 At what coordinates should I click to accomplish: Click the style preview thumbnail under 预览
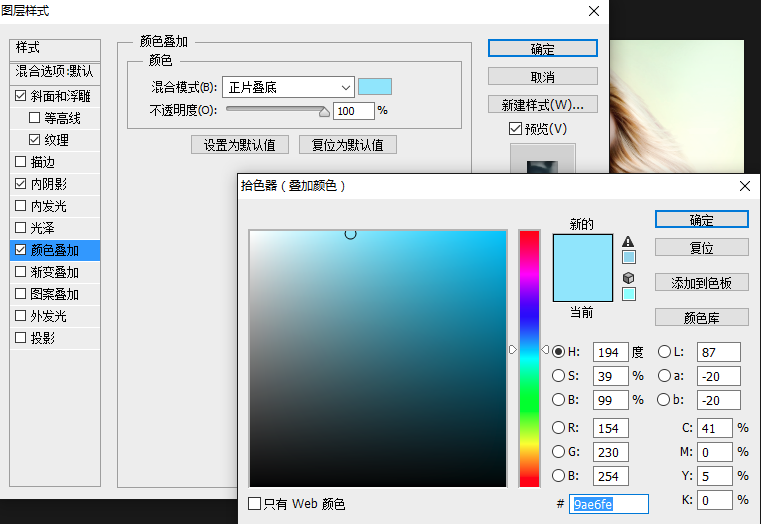(542, 159)
